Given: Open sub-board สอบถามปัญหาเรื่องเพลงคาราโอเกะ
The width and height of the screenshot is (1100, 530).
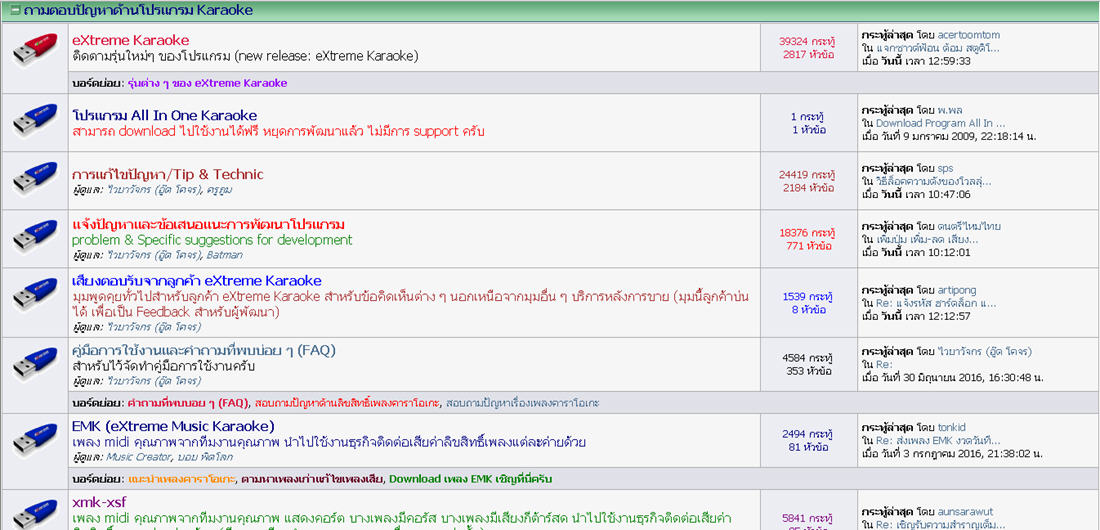Looking at the screenshot, I should 523,403.
